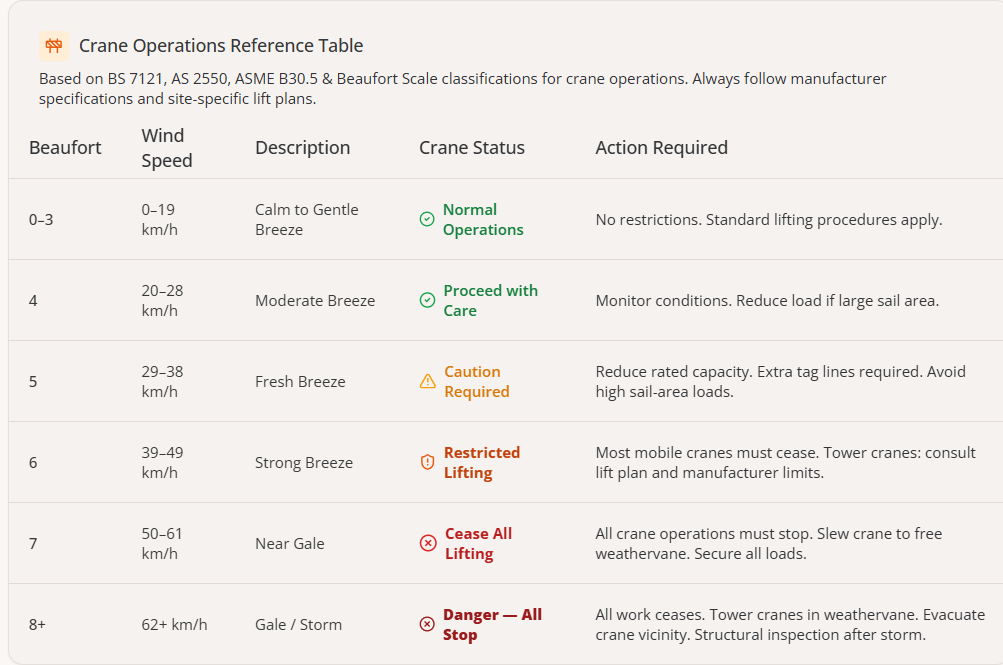The width and height of the screenshot is (1003, 665).
Task: Click the Proceed with Care status text
Action: pos(491,301)
